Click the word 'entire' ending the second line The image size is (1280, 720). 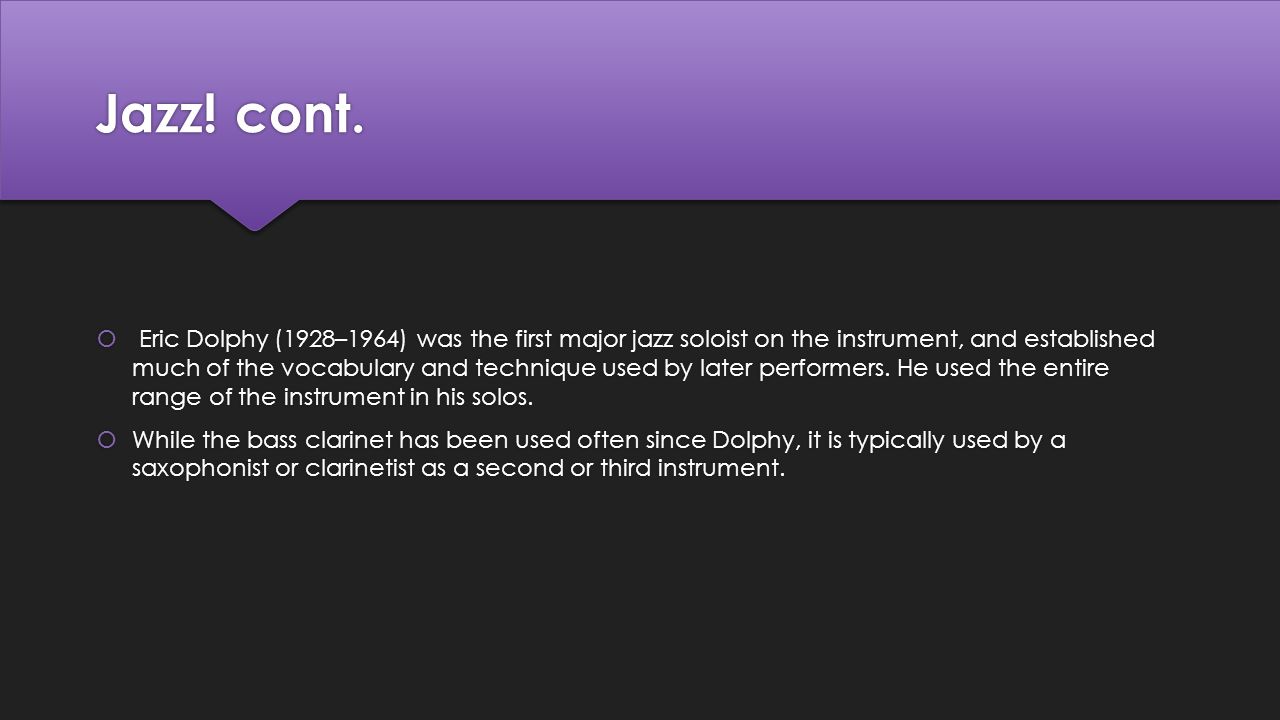pos(1076,369)
